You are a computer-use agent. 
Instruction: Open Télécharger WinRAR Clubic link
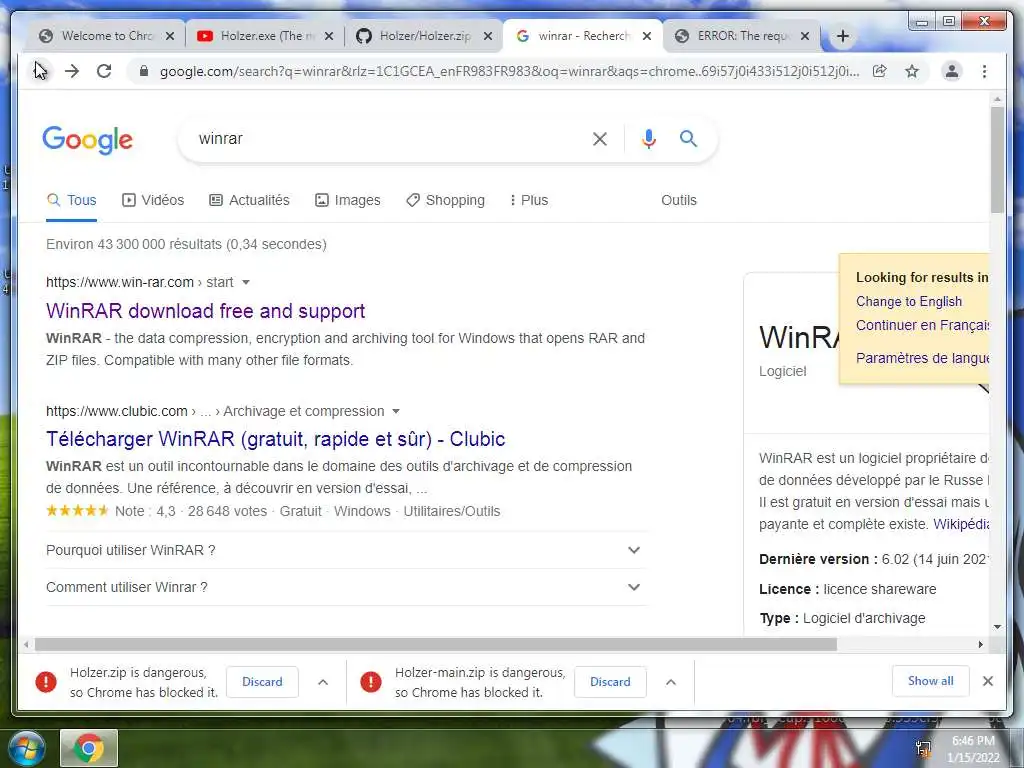276,439
